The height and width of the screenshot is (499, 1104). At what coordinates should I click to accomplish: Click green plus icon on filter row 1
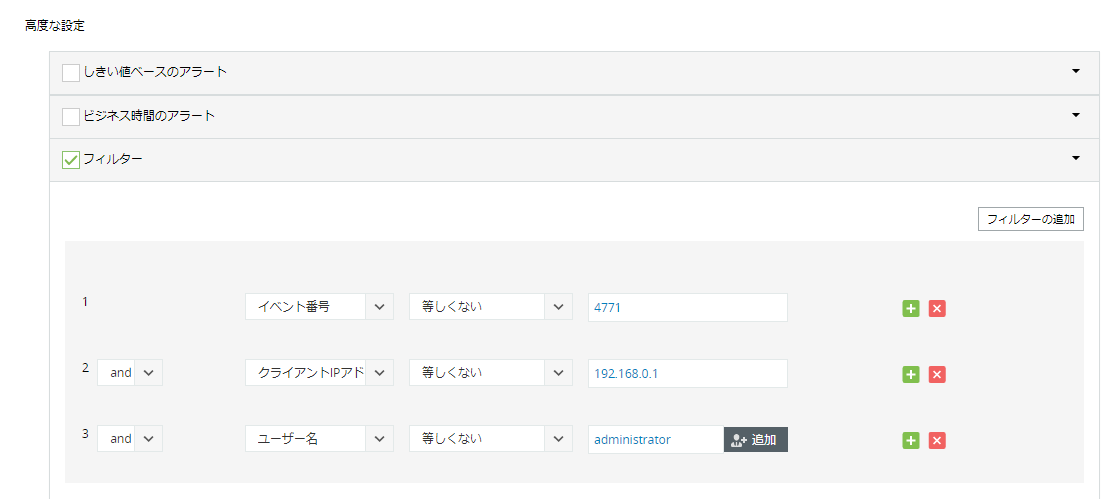point(910,308)
